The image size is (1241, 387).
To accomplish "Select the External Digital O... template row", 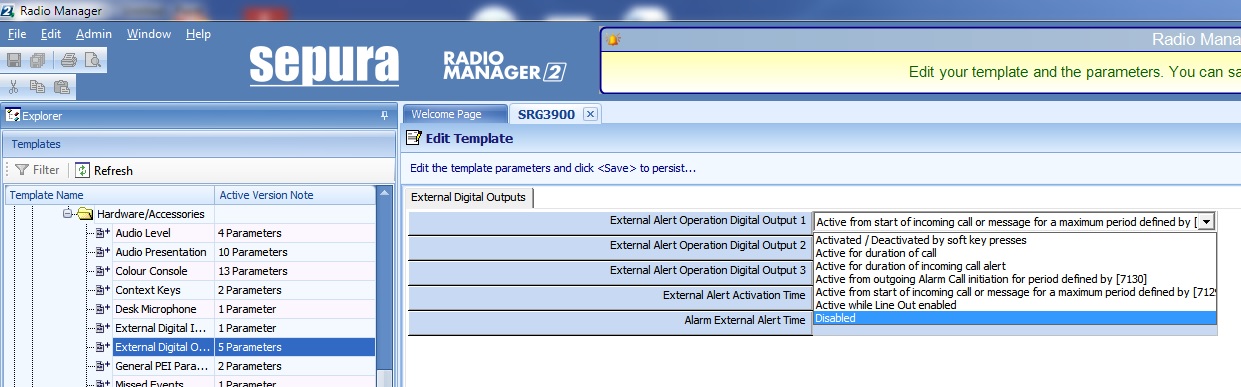I will [x=190, y=347].
